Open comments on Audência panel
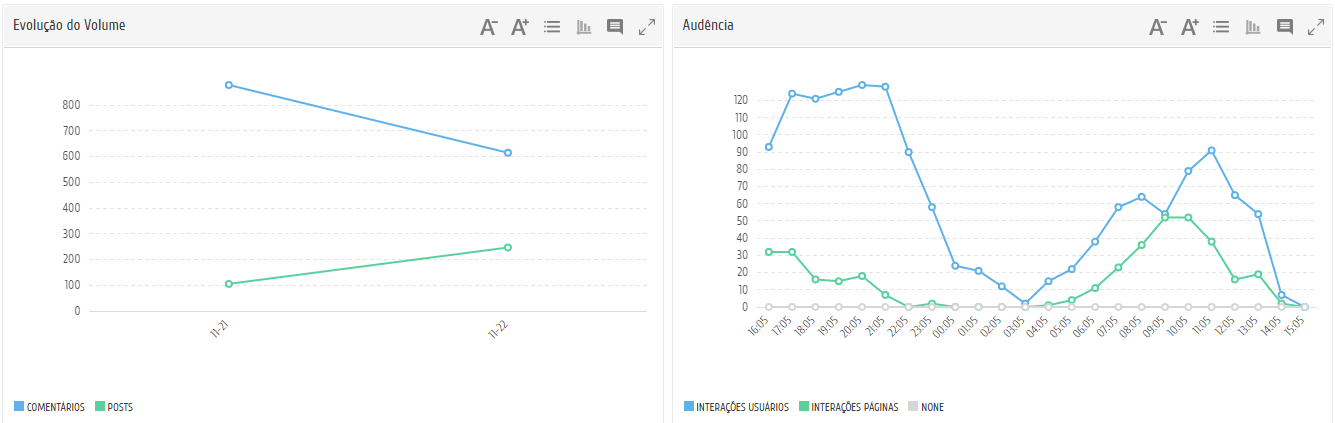The width and height of the screenshot is (1335, 423). [x=1285, y=27]
